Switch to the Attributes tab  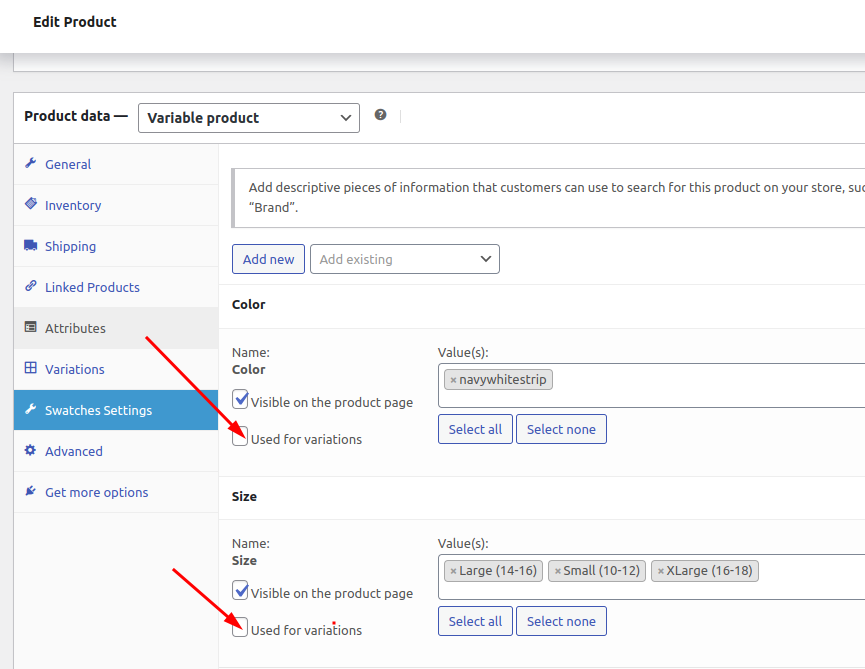click(x=116, y=328)
